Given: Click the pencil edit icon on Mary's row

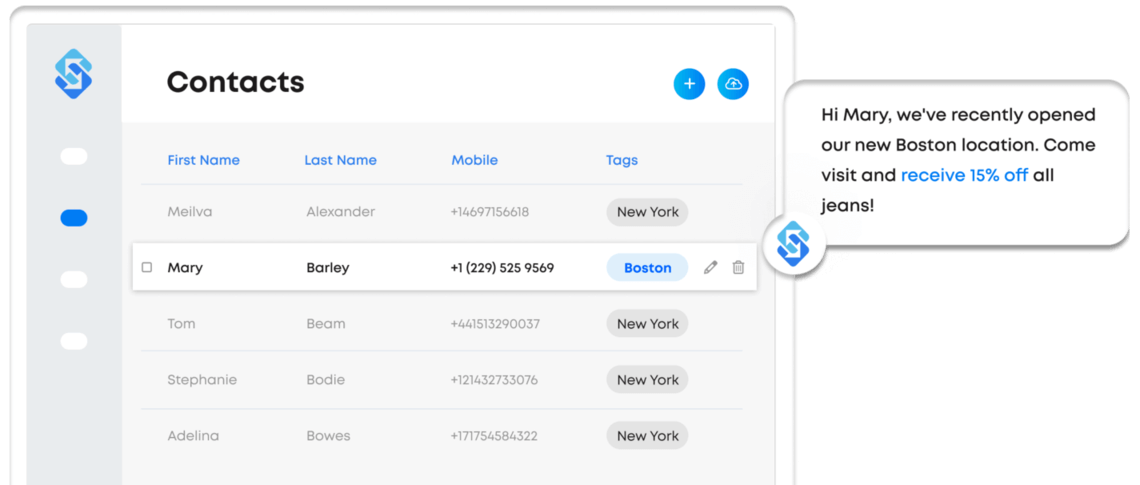Looking at the screenshot, I should [710, 268].
